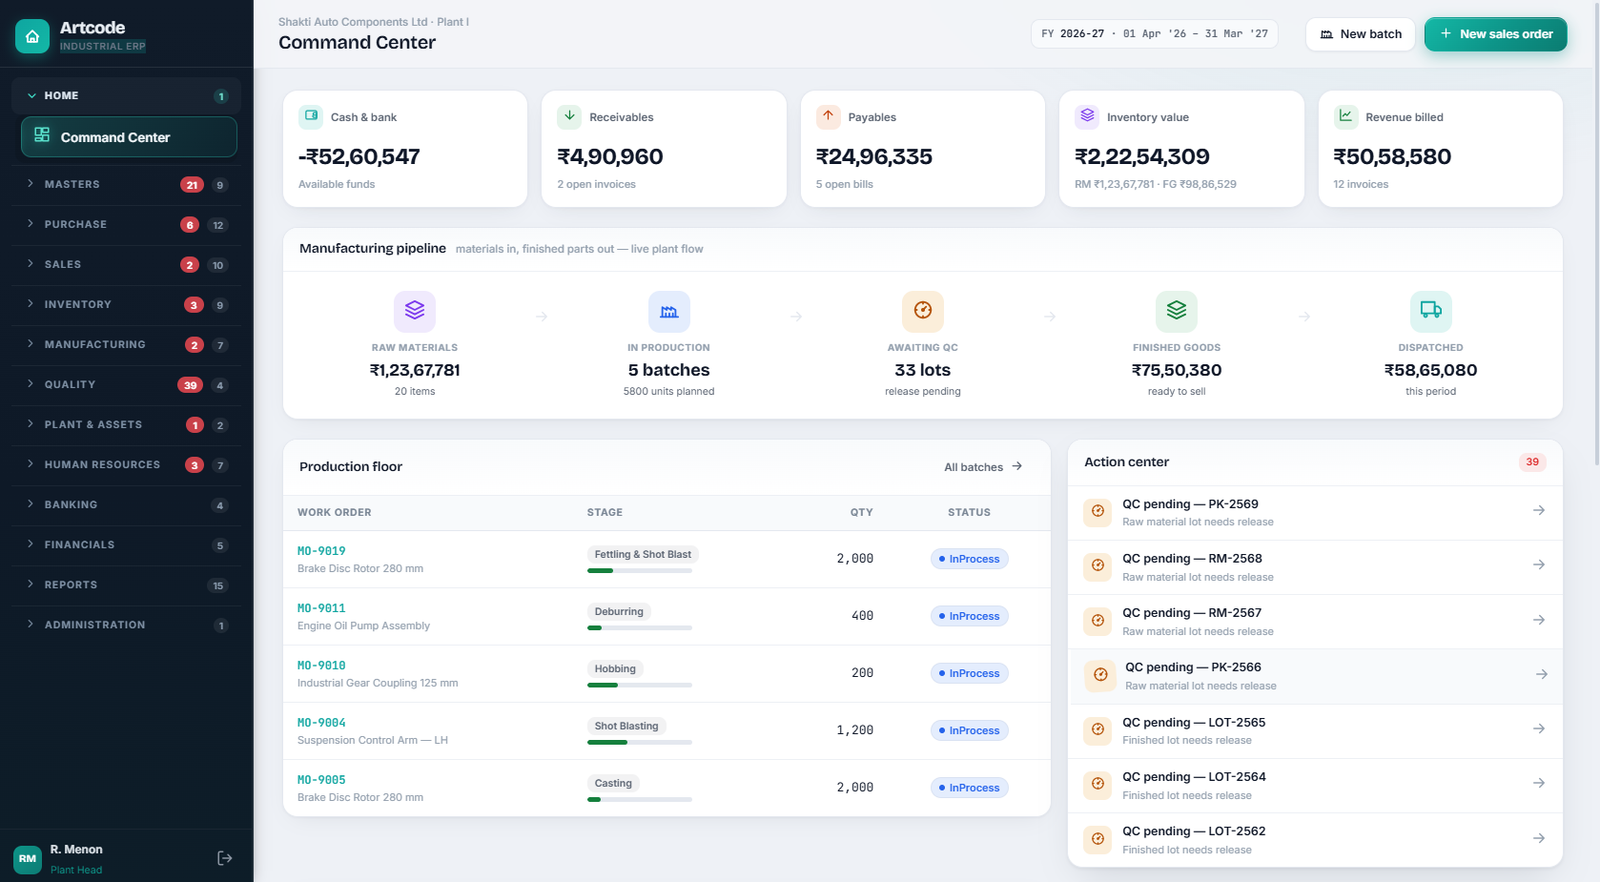Expand the Quality sidebar section
Image resolution: width=1600 pixels, height=882 pixels.
(126, 384)
